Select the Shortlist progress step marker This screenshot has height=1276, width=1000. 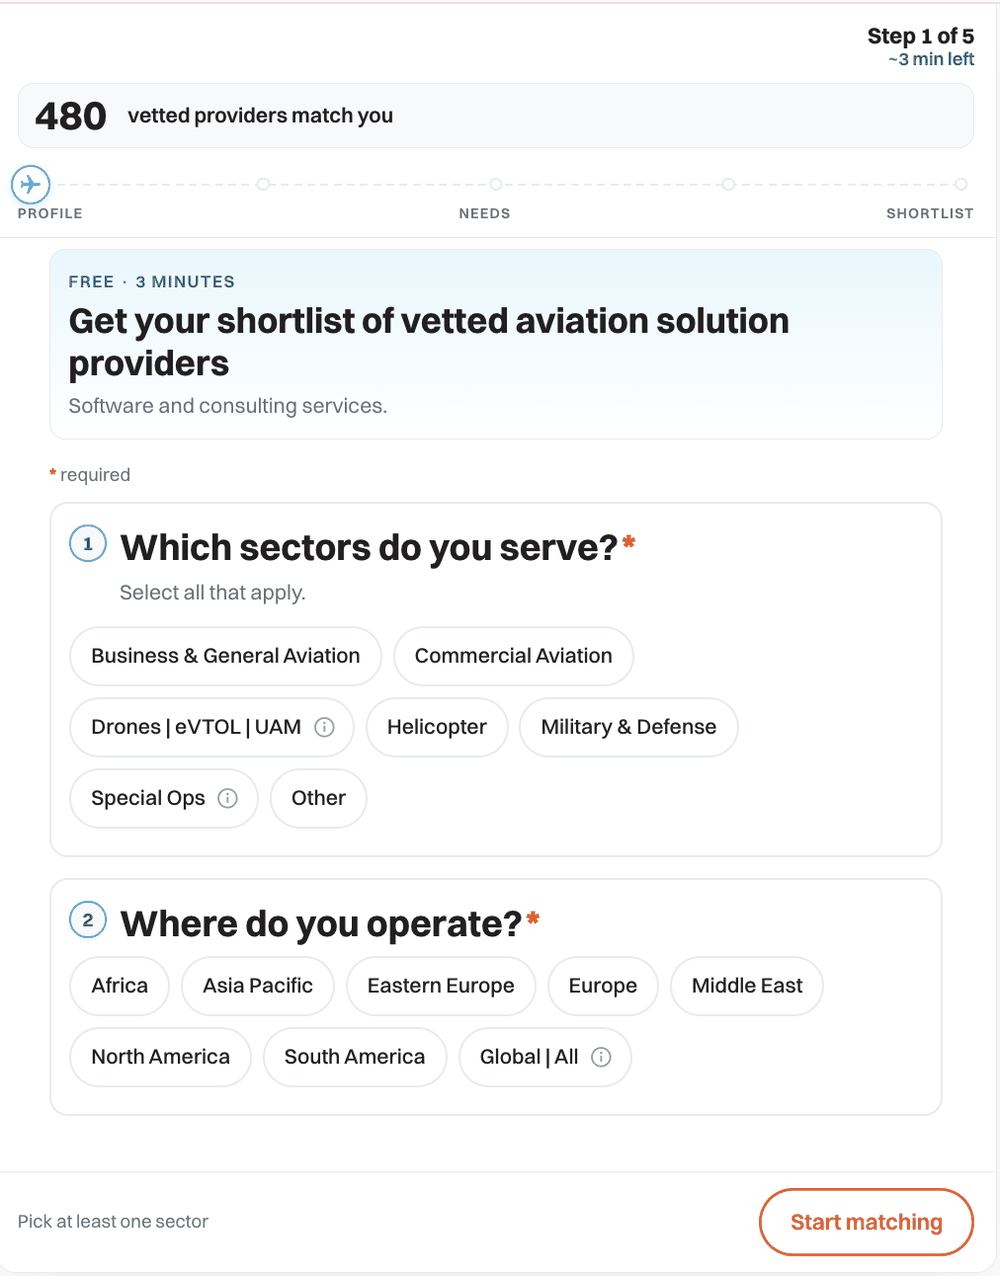961,185
